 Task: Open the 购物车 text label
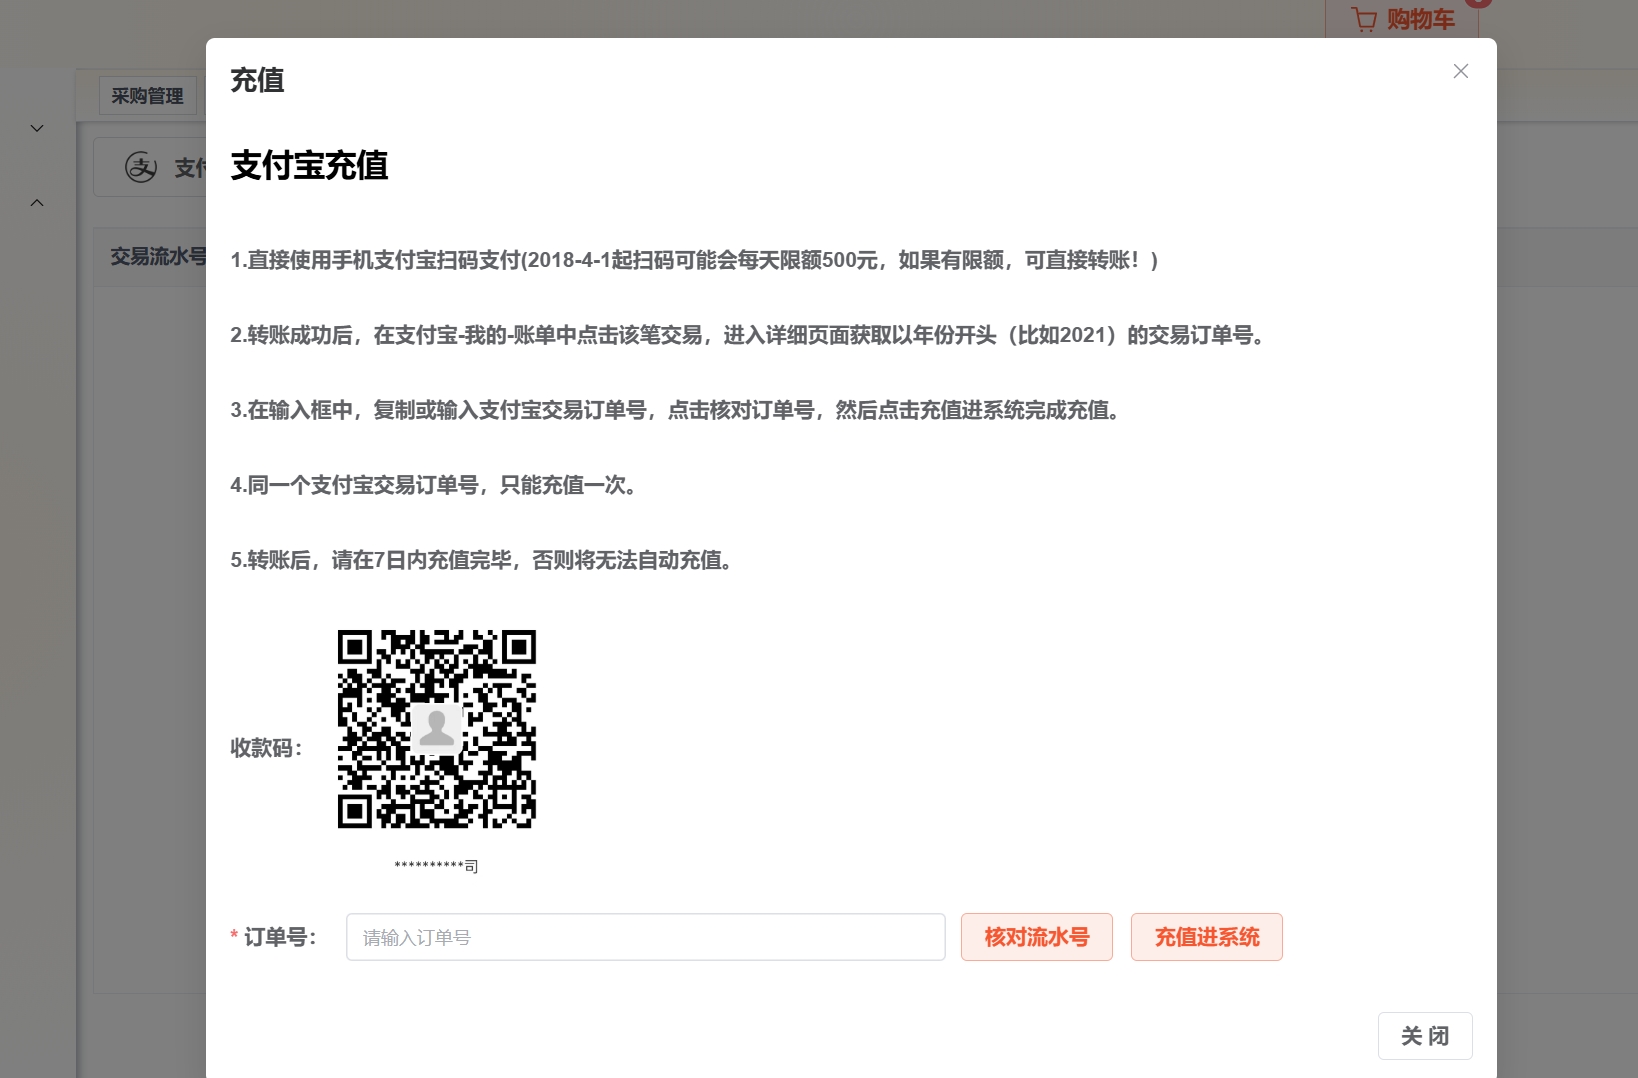[1420, 19]
